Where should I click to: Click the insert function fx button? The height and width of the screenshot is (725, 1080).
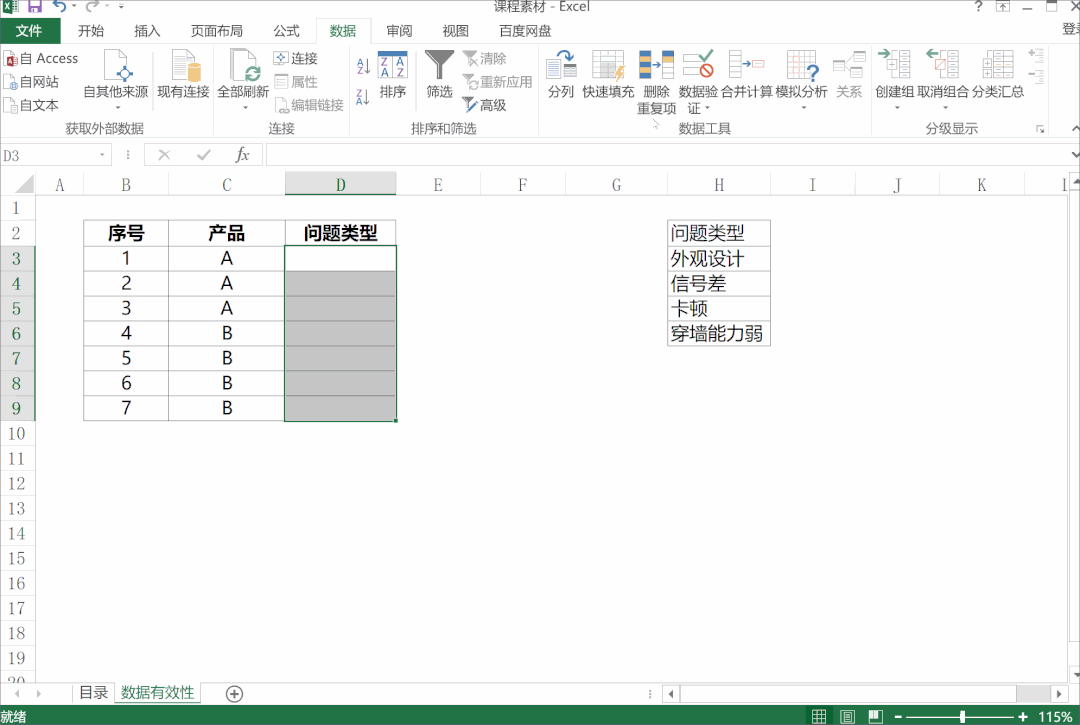coord(242,155)
